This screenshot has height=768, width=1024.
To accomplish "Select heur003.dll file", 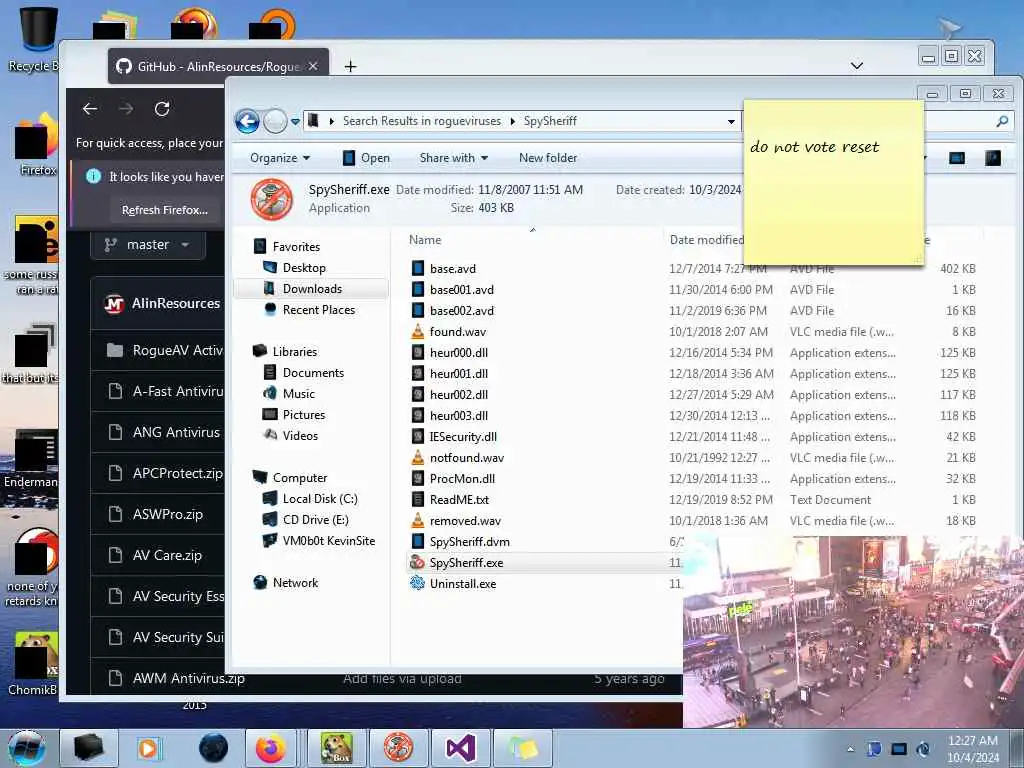I will [x=458, y=415].
